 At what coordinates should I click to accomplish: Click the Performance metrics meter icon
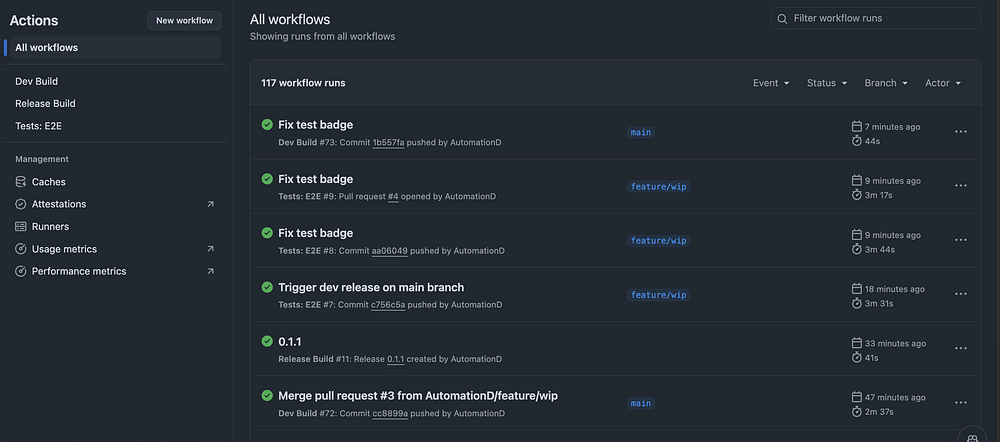tap(21, 271)
